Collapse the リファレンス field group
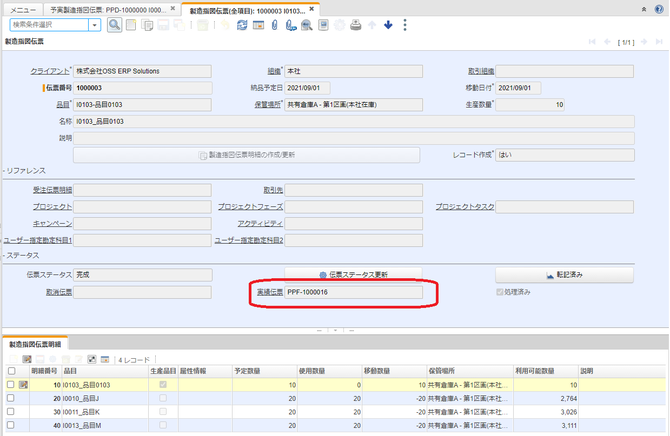Screen dimensions: 670x436 [24, 171]
